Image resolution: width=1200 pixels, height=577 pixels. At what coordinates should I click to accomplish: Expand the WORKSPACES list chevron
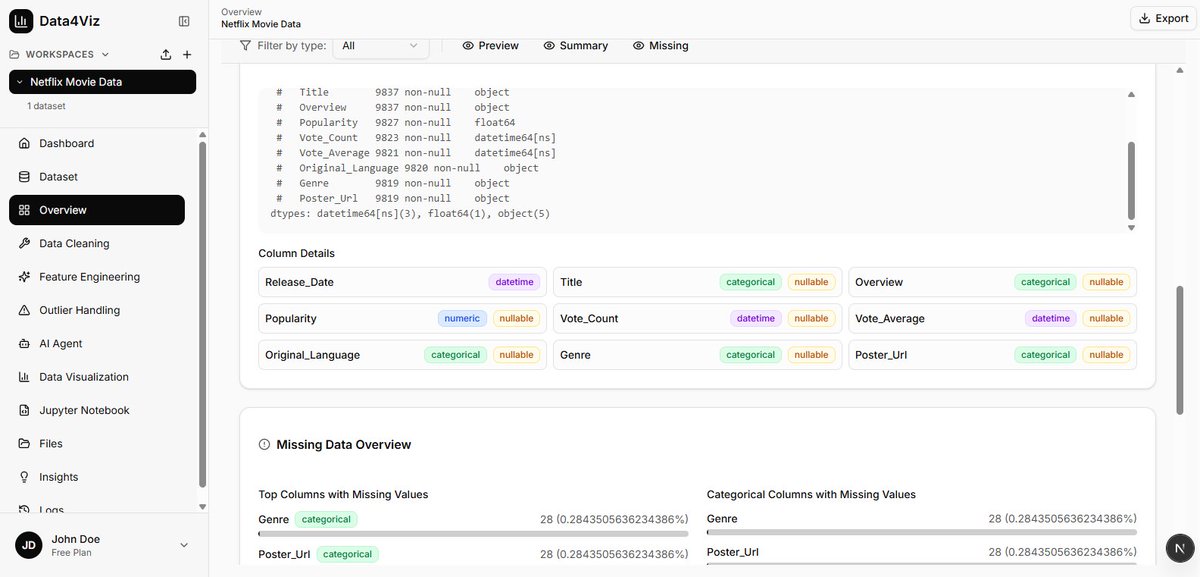[x=104, y=52]
